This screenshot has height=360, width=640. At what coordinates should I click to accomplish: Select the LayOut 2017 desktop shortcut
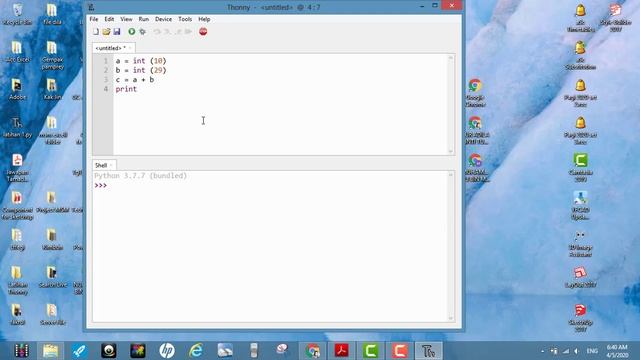580,277
